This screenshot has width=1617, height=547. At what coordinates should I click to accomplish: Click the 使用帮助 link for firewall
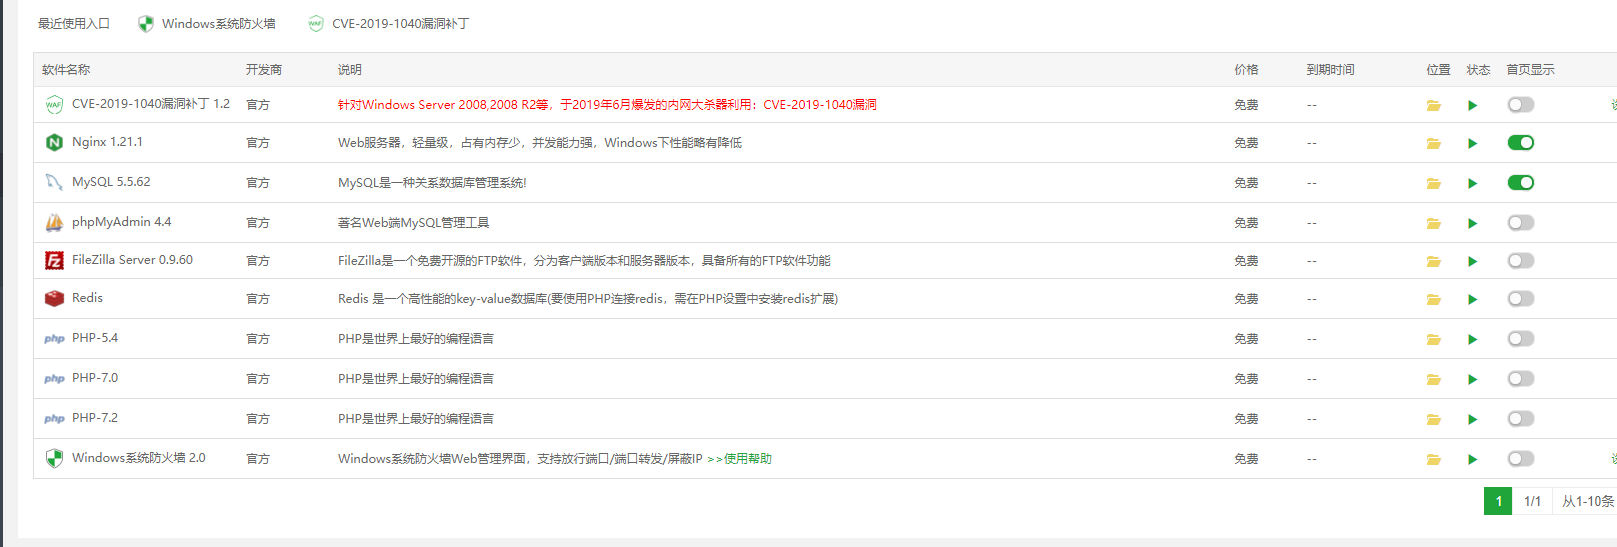pyautogui.click(x=739, y=459)
